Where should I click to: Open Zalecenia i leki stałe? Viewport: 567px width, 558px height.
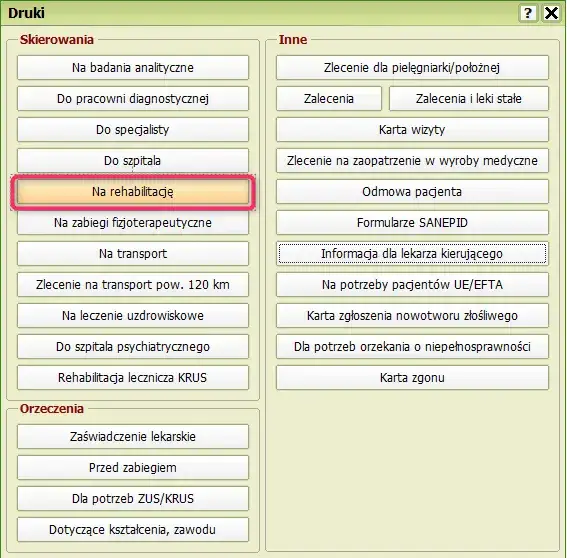(x=469, y=99)
